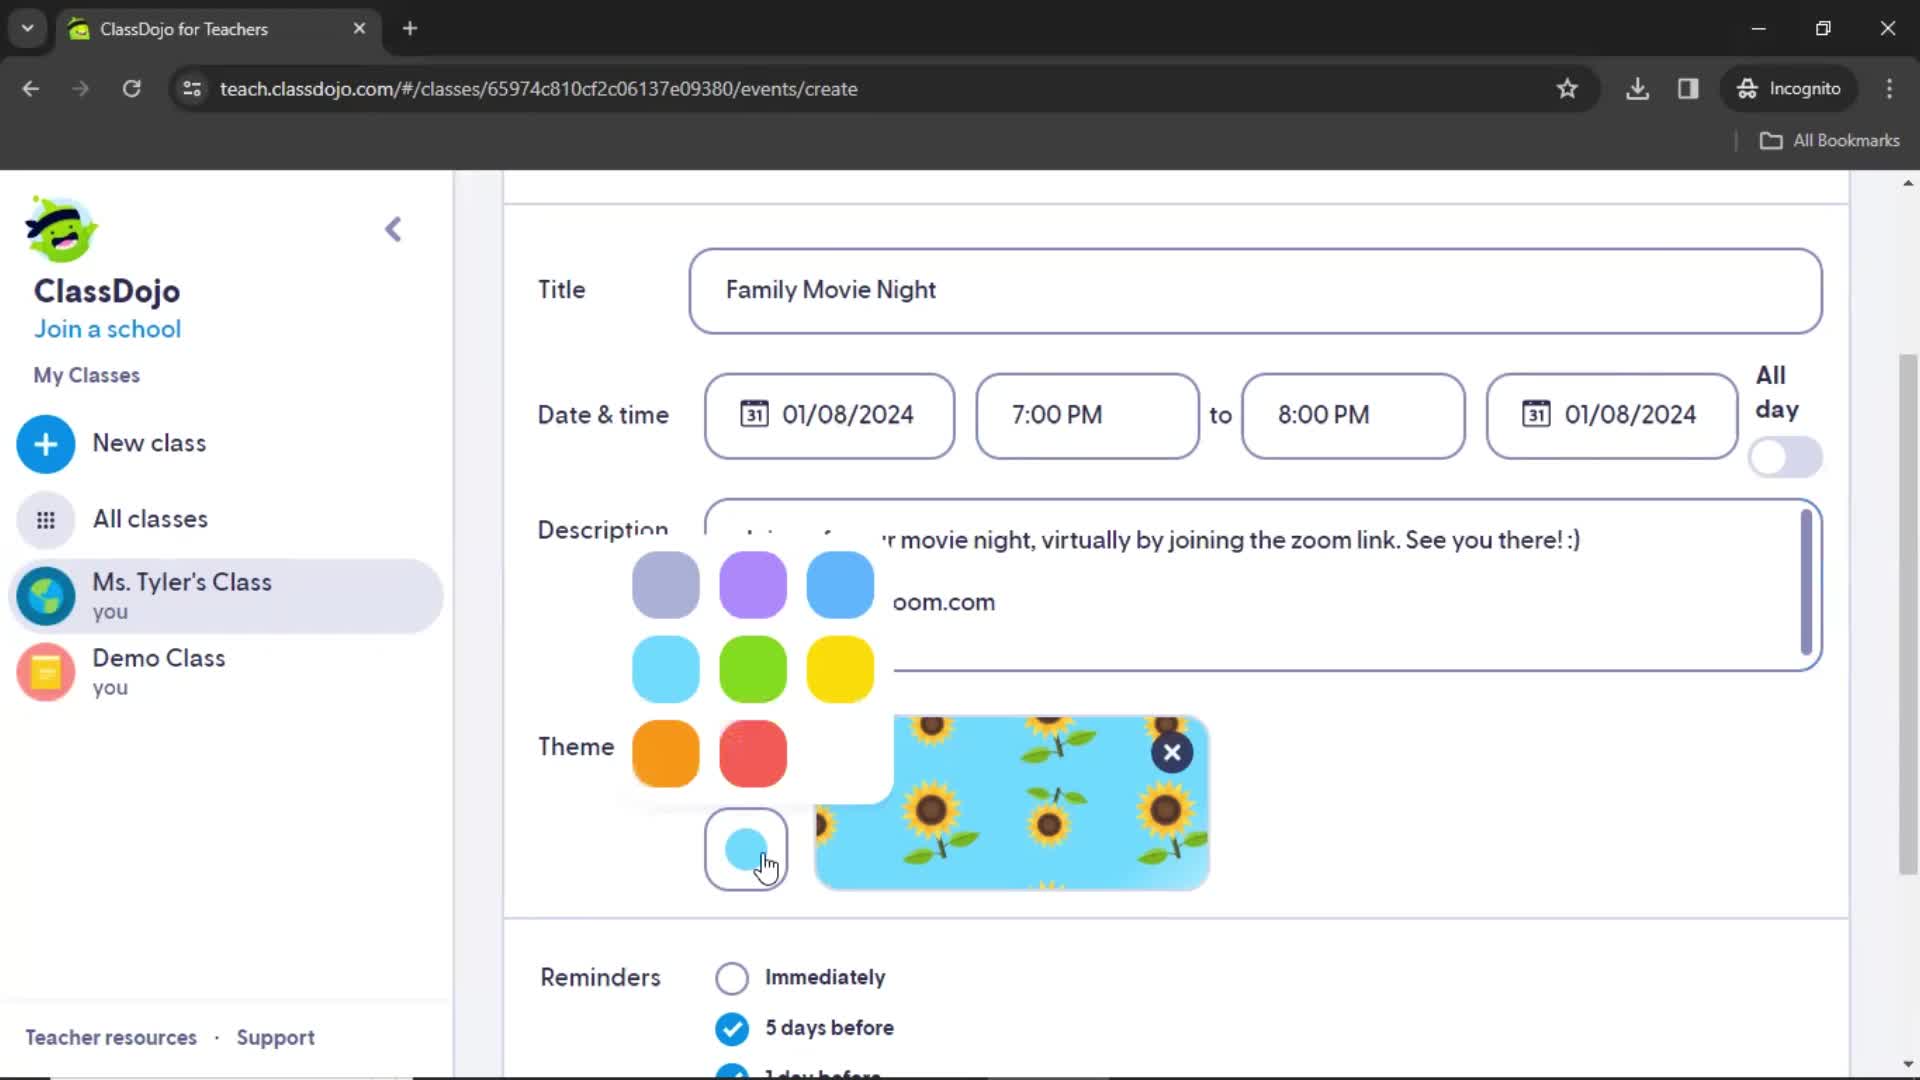This screenshot has width=1920, height=1080.
Task: Select the Immediately reminder option
Action: pyautogui.click(x=732, y=978)
